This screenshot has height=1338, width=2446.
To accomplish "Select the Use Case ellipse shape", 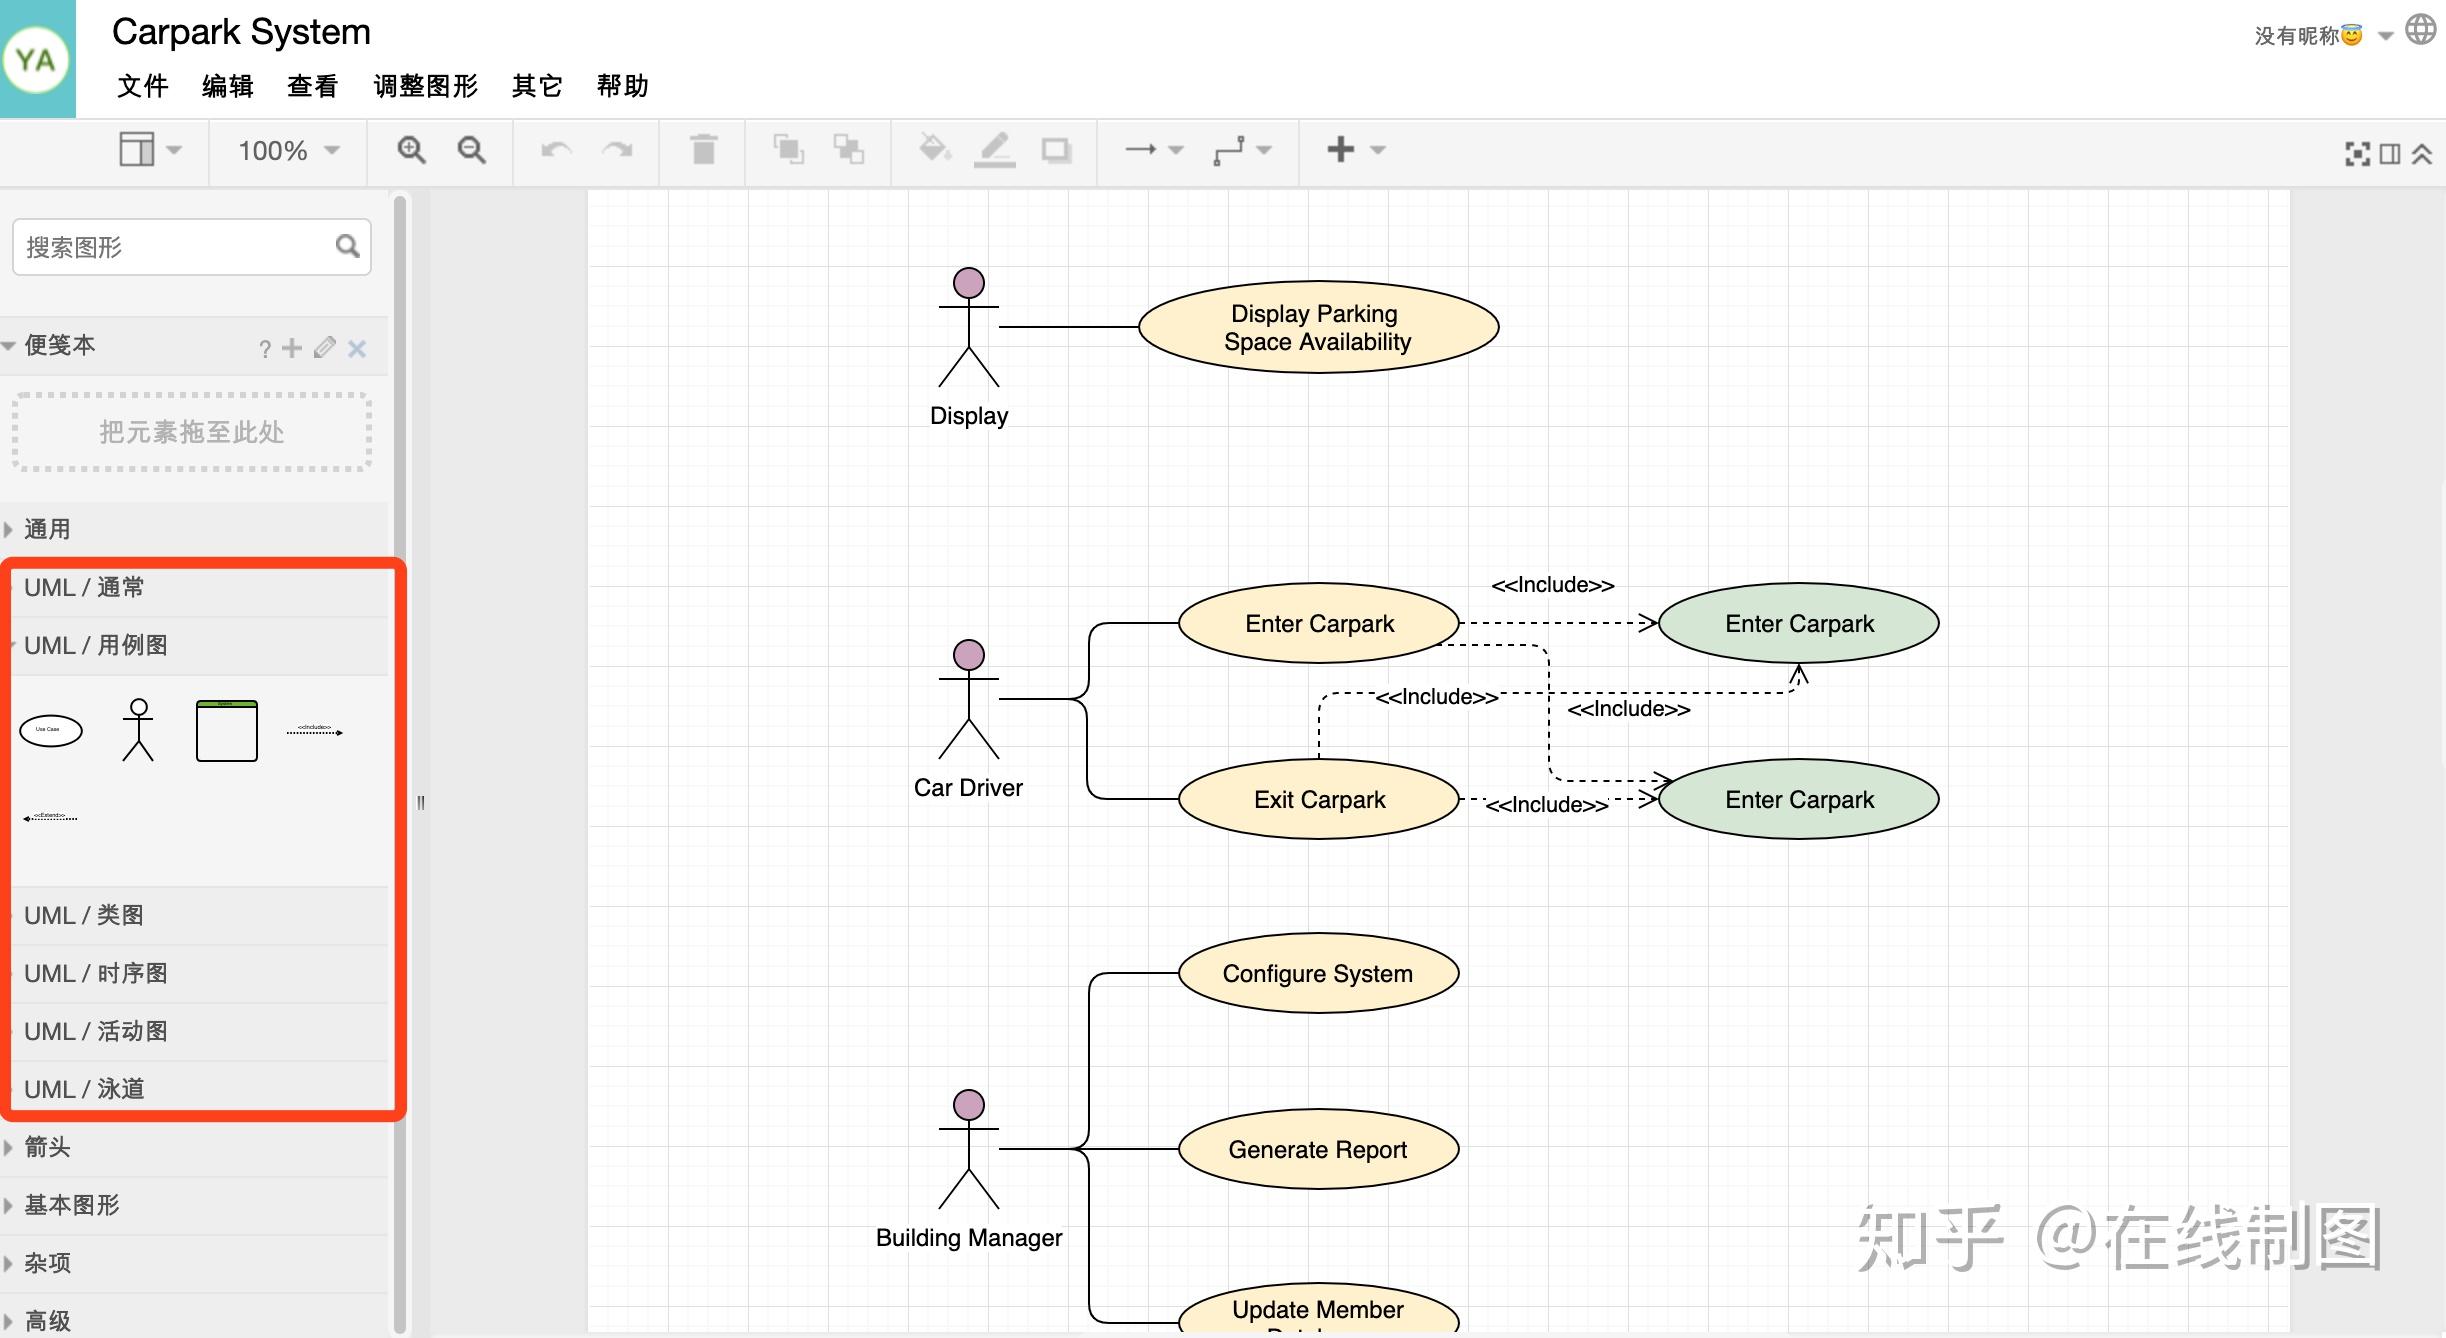I will coord(51,730).
